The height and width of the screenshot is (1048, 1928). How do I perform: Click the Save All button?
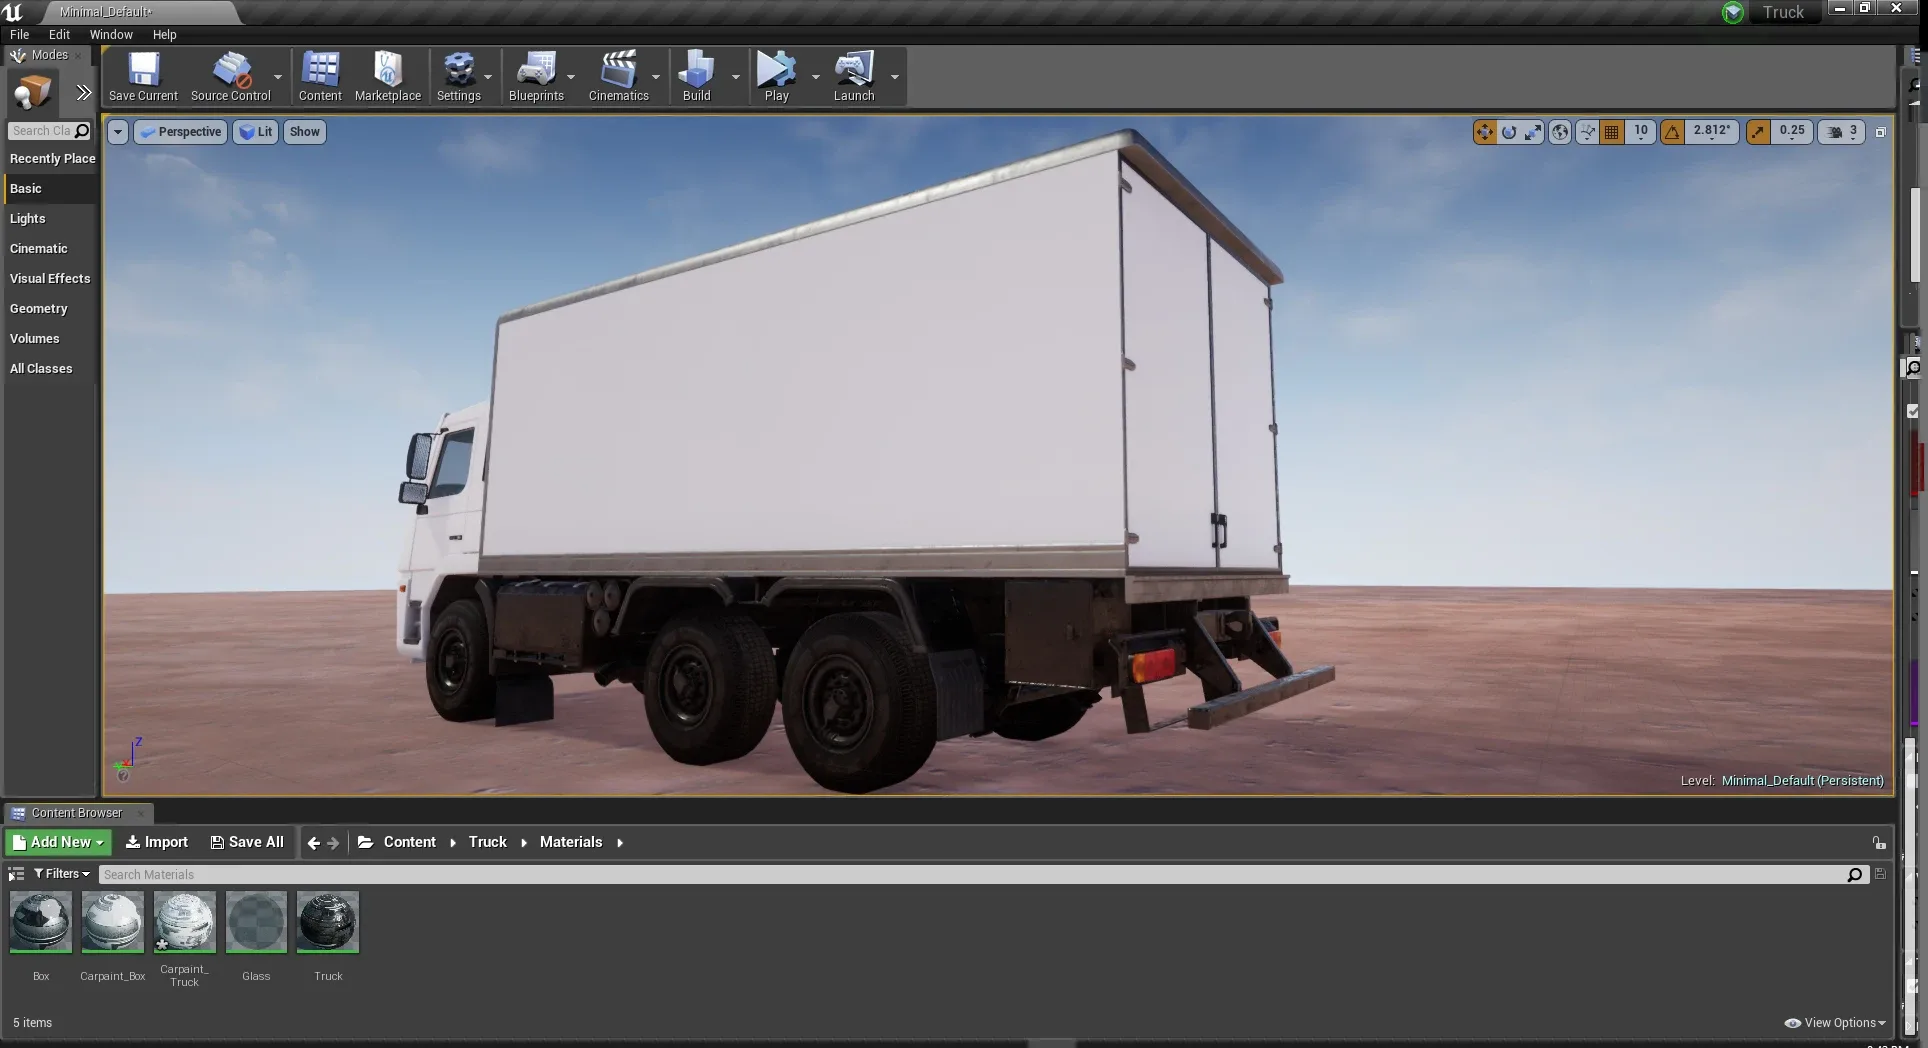pyautogui.click(x=246, y=841)
